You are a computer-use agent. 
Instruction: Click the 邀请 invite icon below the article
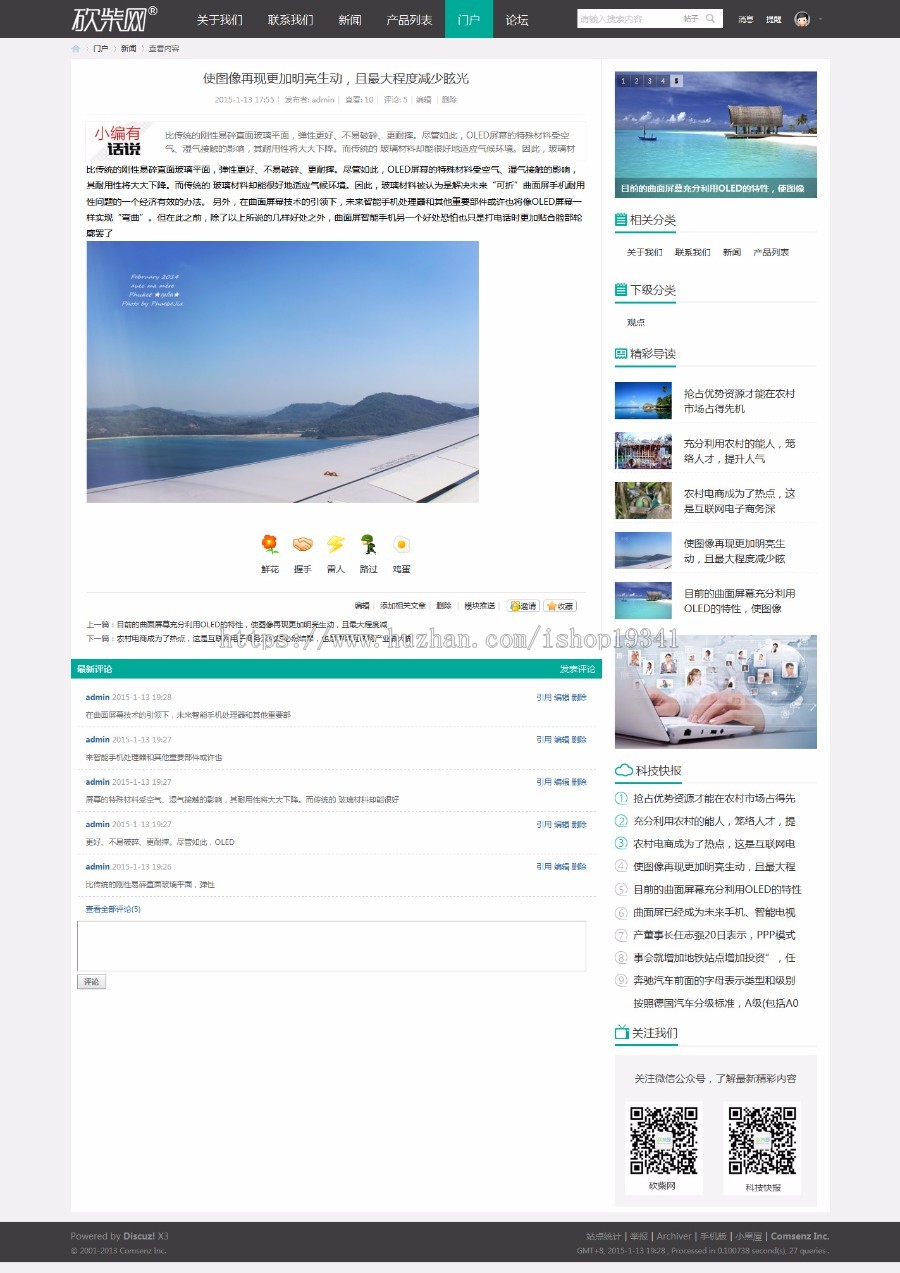click(x=521, y=605)
